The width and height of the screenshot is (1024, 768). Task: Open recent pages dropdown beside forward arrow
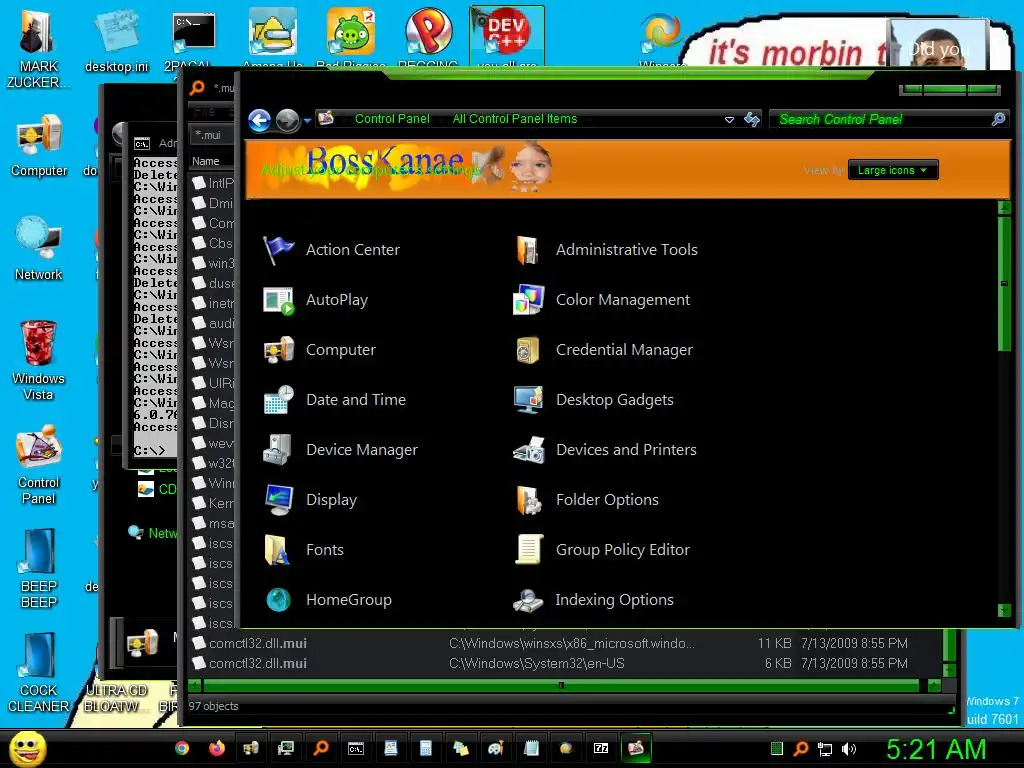[307, 121]
